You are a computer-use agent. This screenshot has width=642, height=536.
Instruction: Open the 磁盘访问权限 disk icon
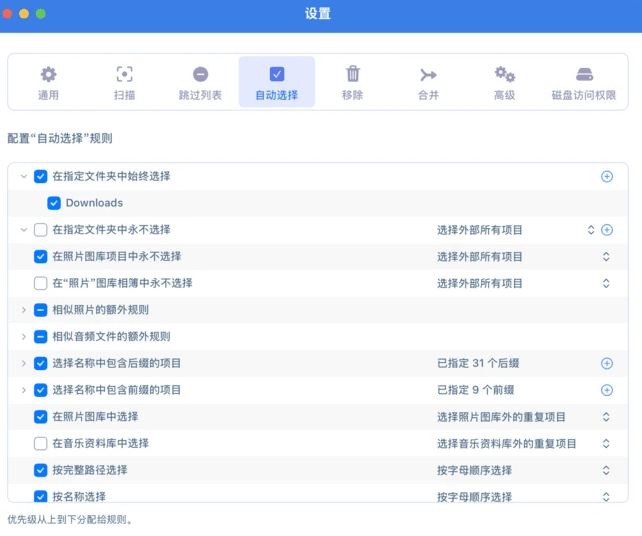click(x=584, y=75)
